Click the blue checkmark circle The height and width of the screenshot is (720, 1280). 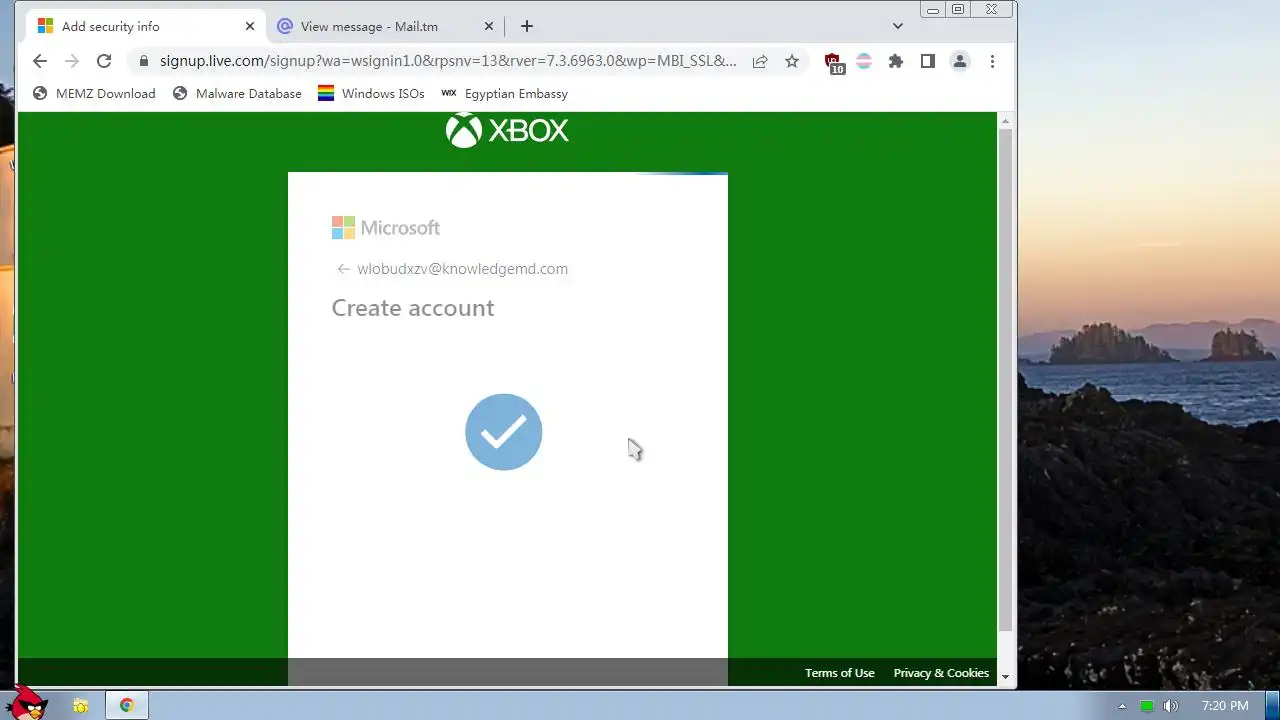(504, 432)
